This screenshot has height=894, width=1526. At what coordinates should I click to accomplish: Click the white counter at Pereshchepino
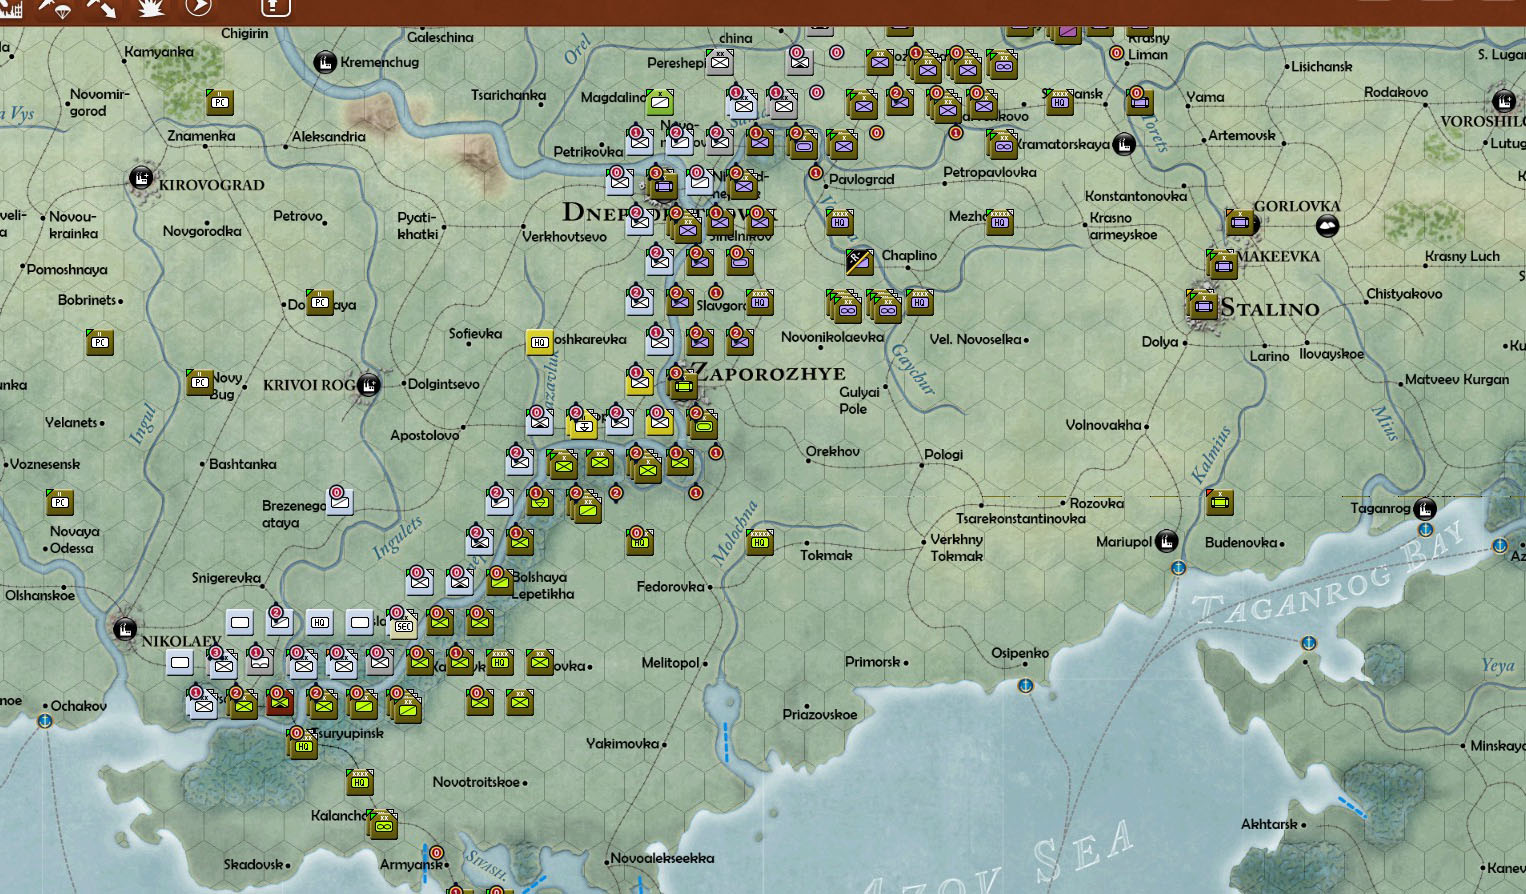[x=719, y=61]
